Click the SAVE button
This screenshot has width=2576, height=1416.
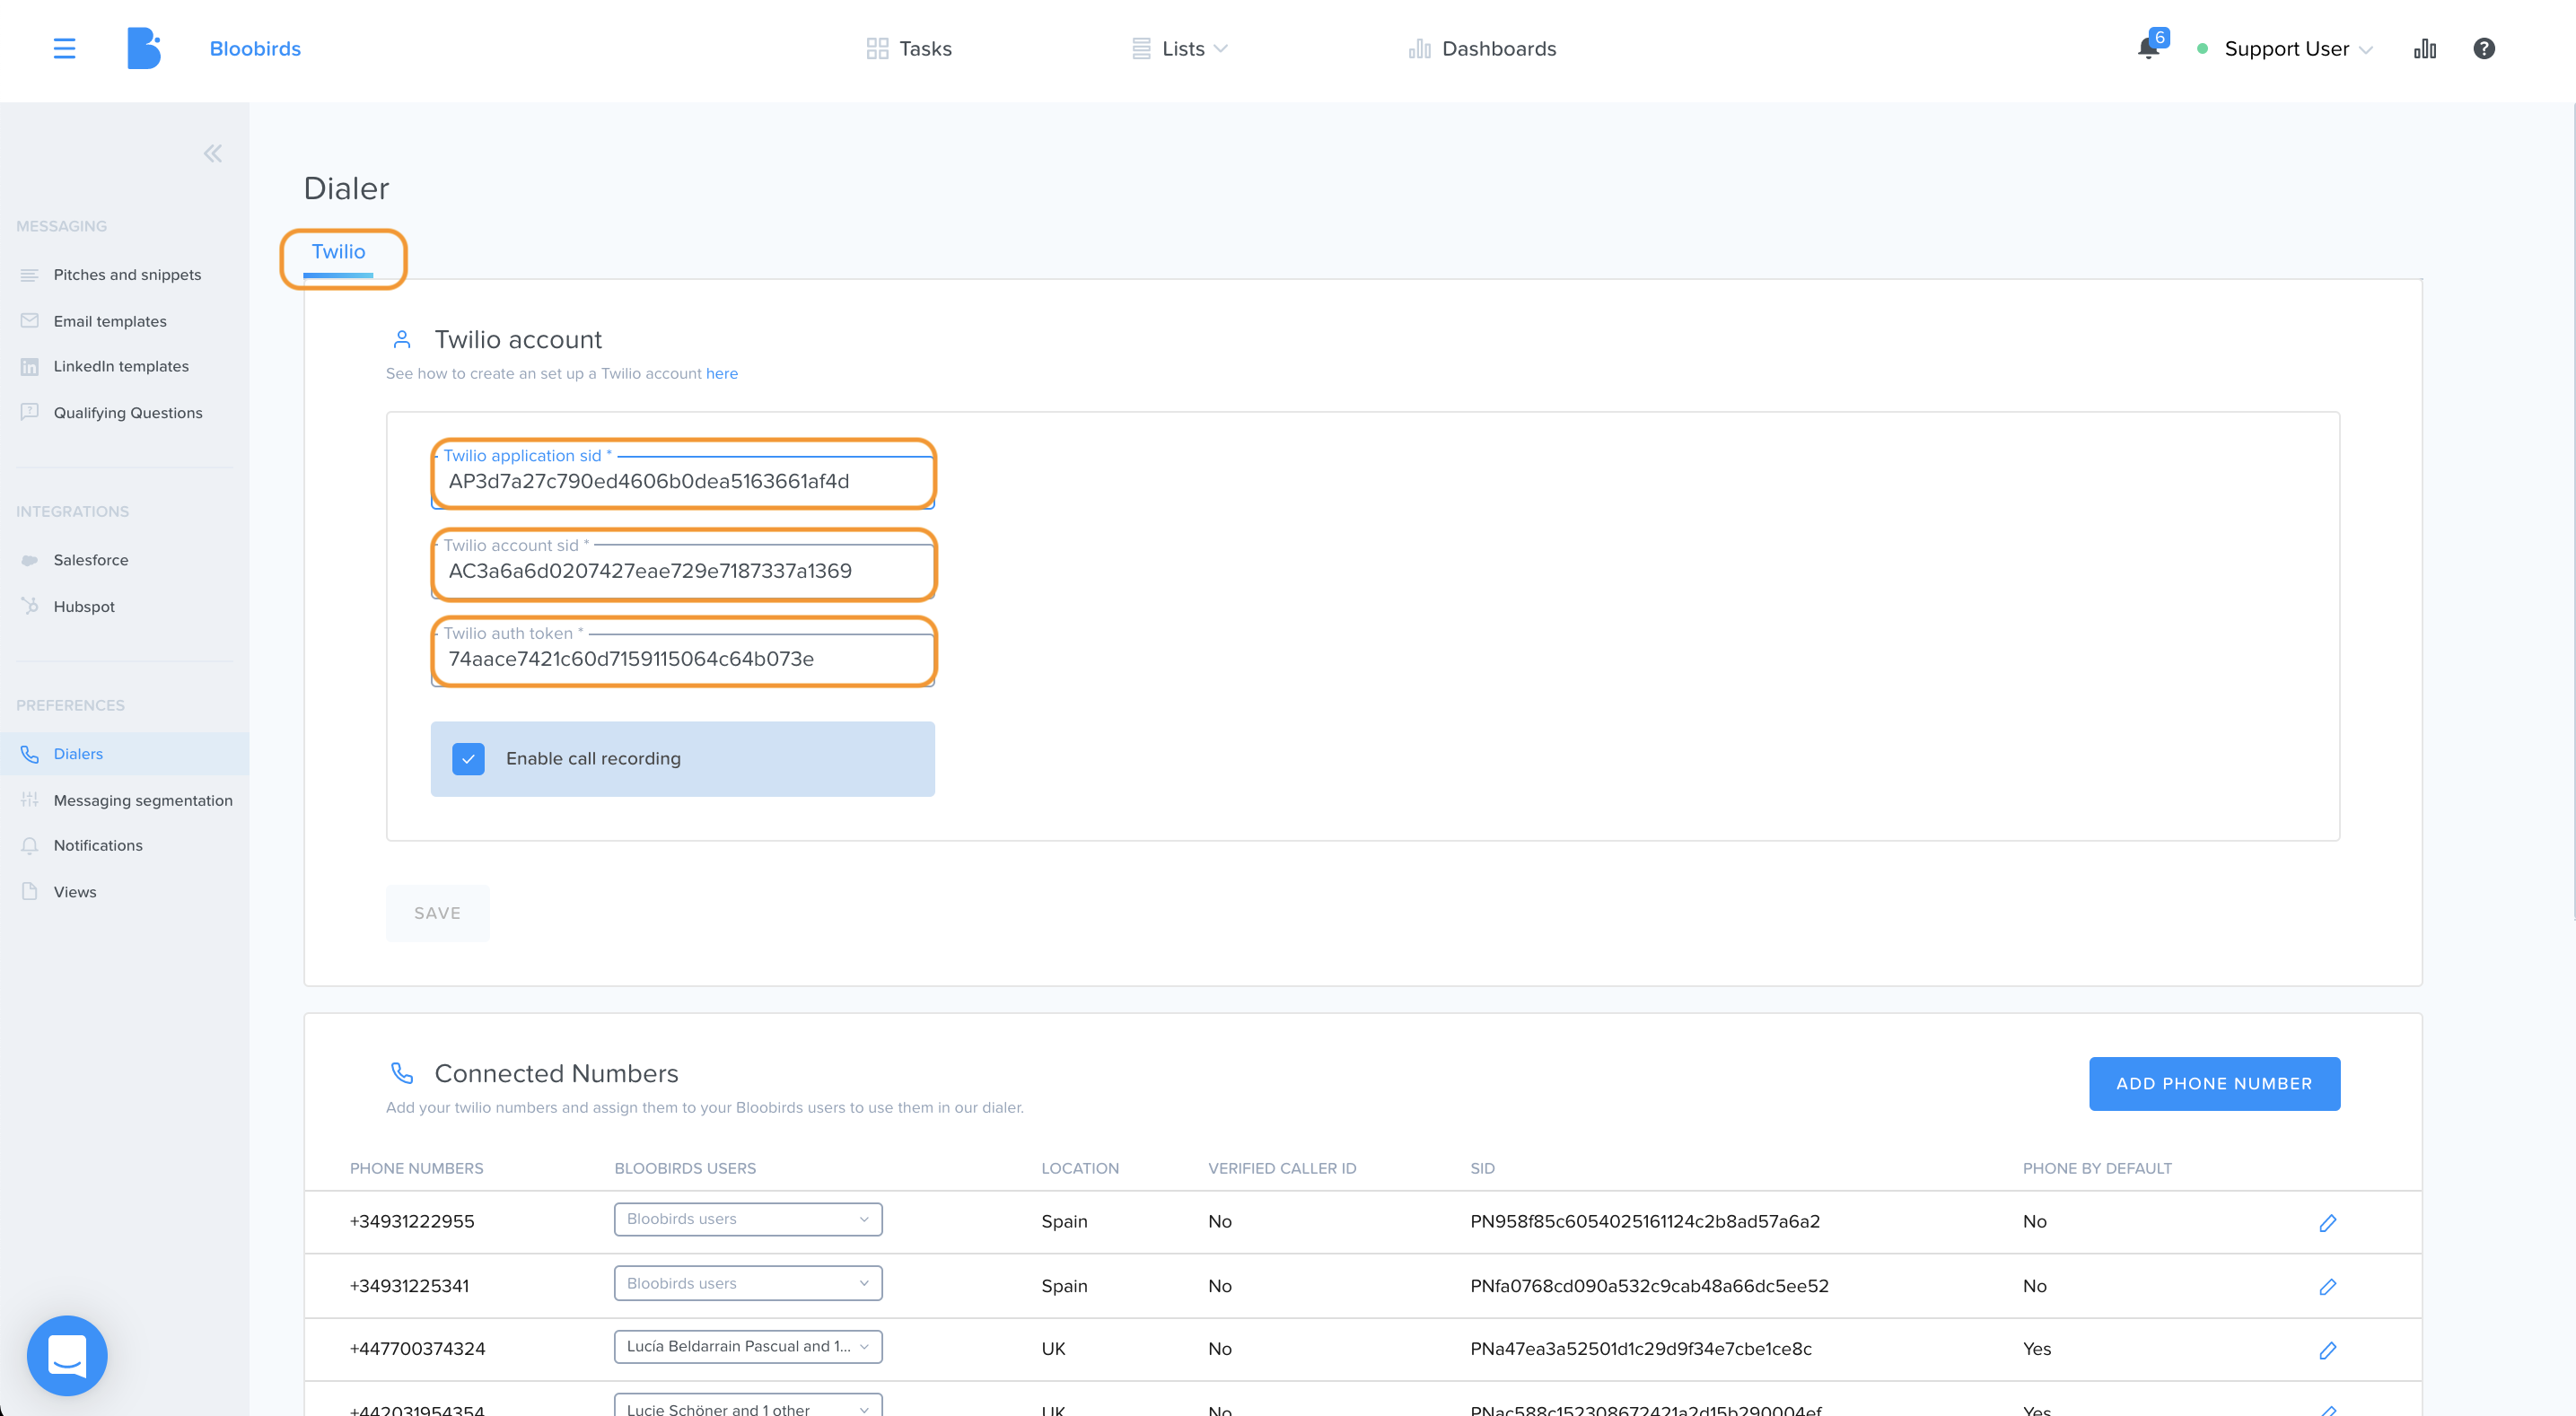(x=438, y=913)
